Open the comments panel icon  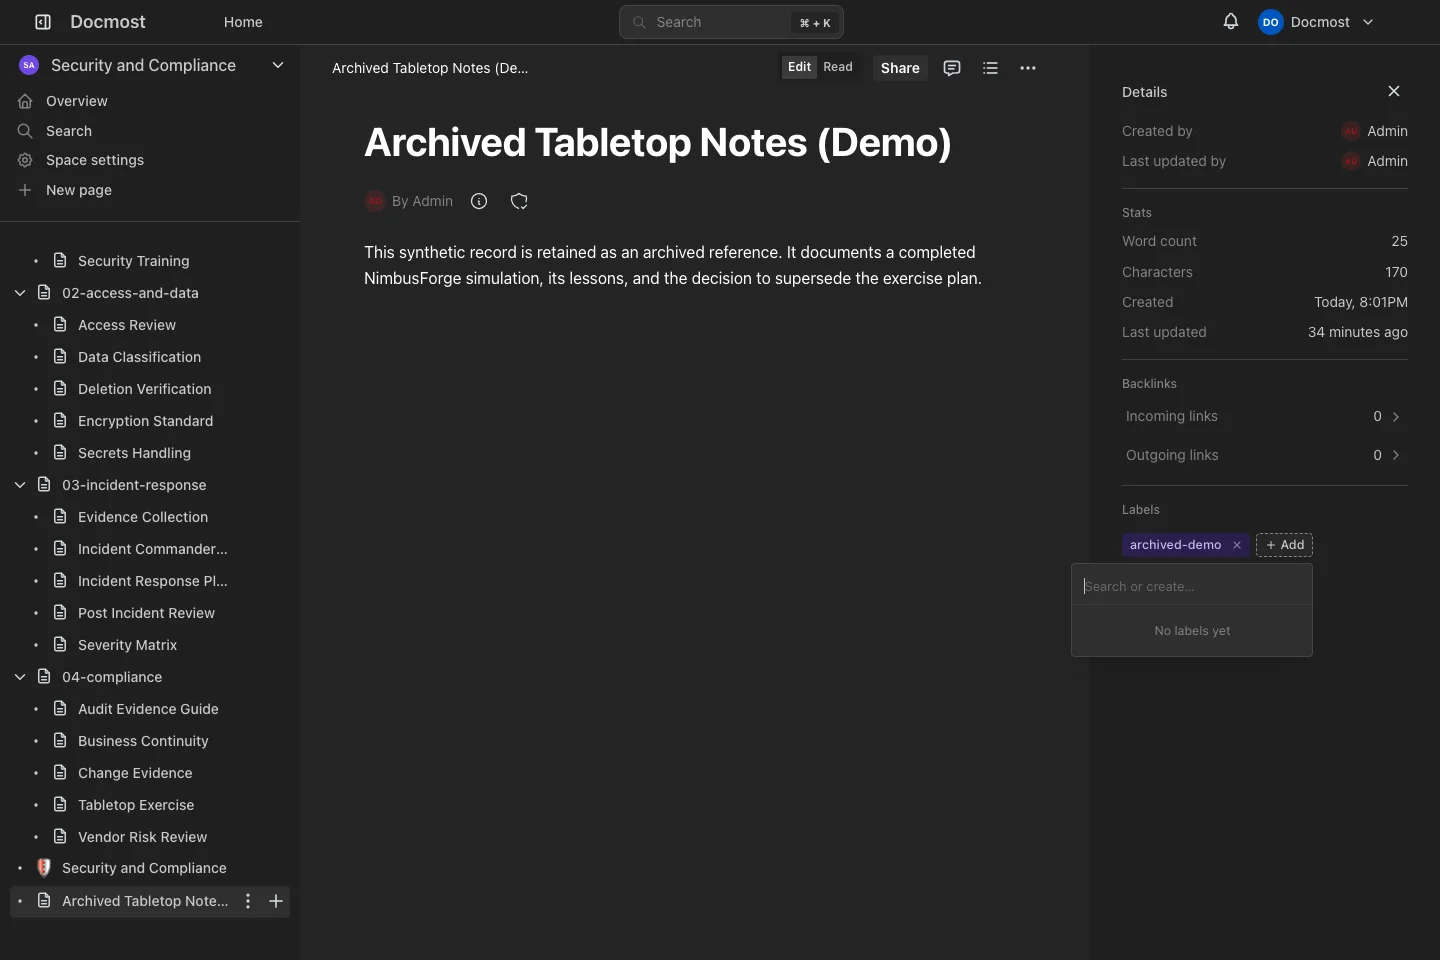pyautogui.click(x=952, y=68)
